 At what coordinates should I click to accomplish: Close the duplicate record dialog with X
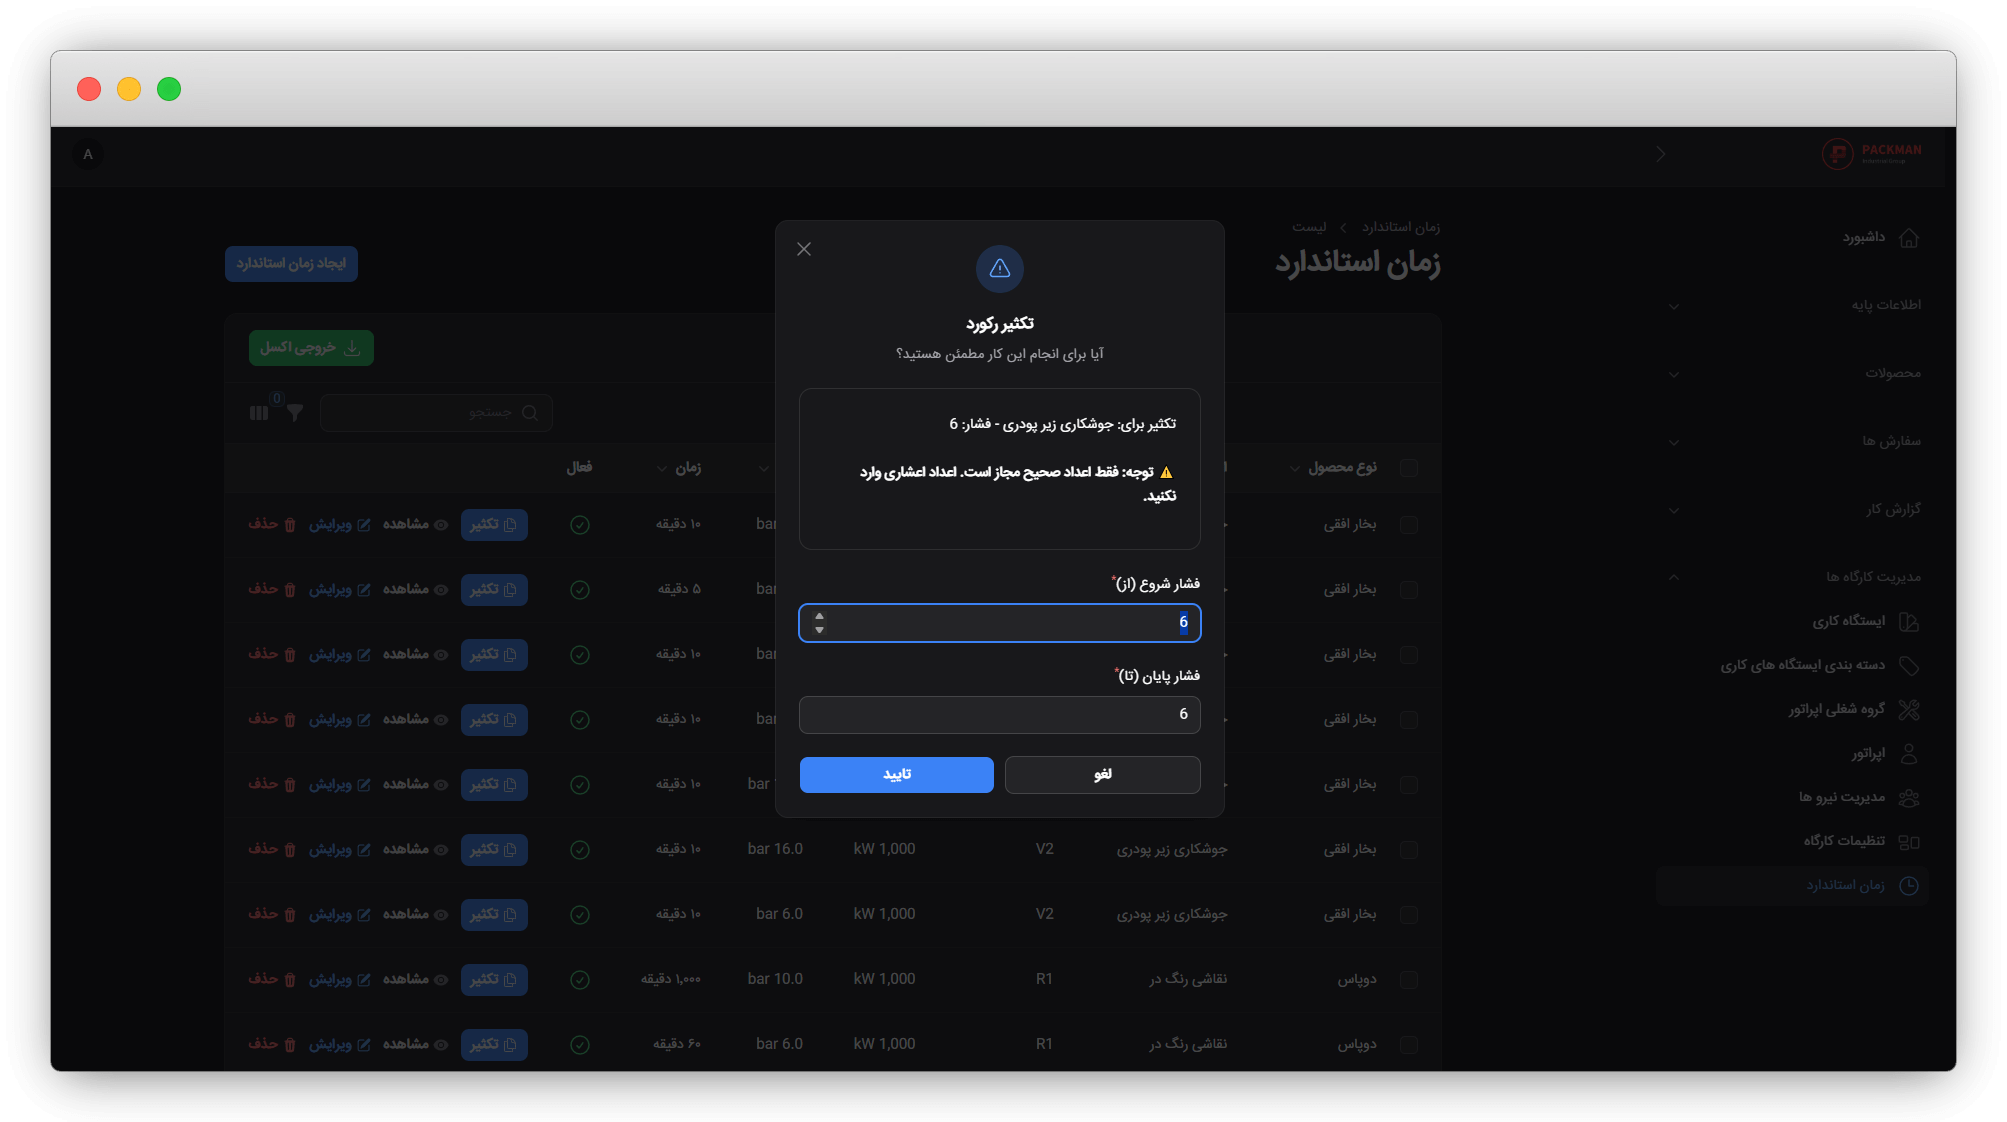(x=804, y=249)
